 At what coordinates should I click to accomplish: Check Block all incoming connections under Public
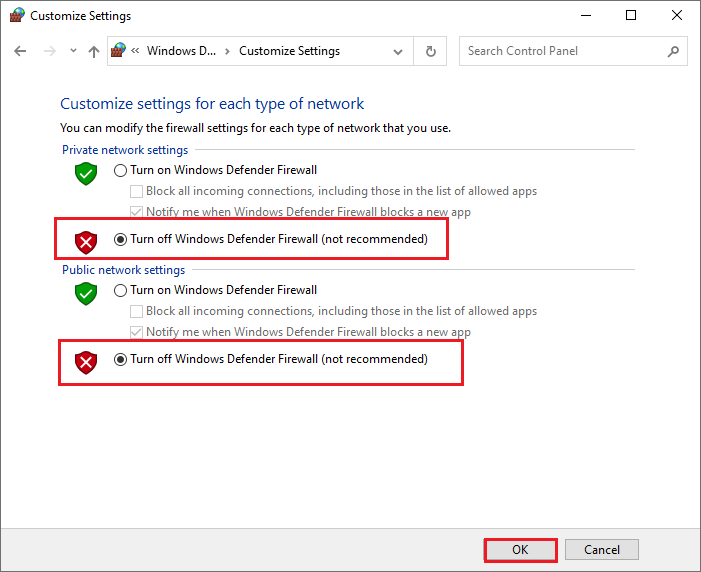pos(136,311)
